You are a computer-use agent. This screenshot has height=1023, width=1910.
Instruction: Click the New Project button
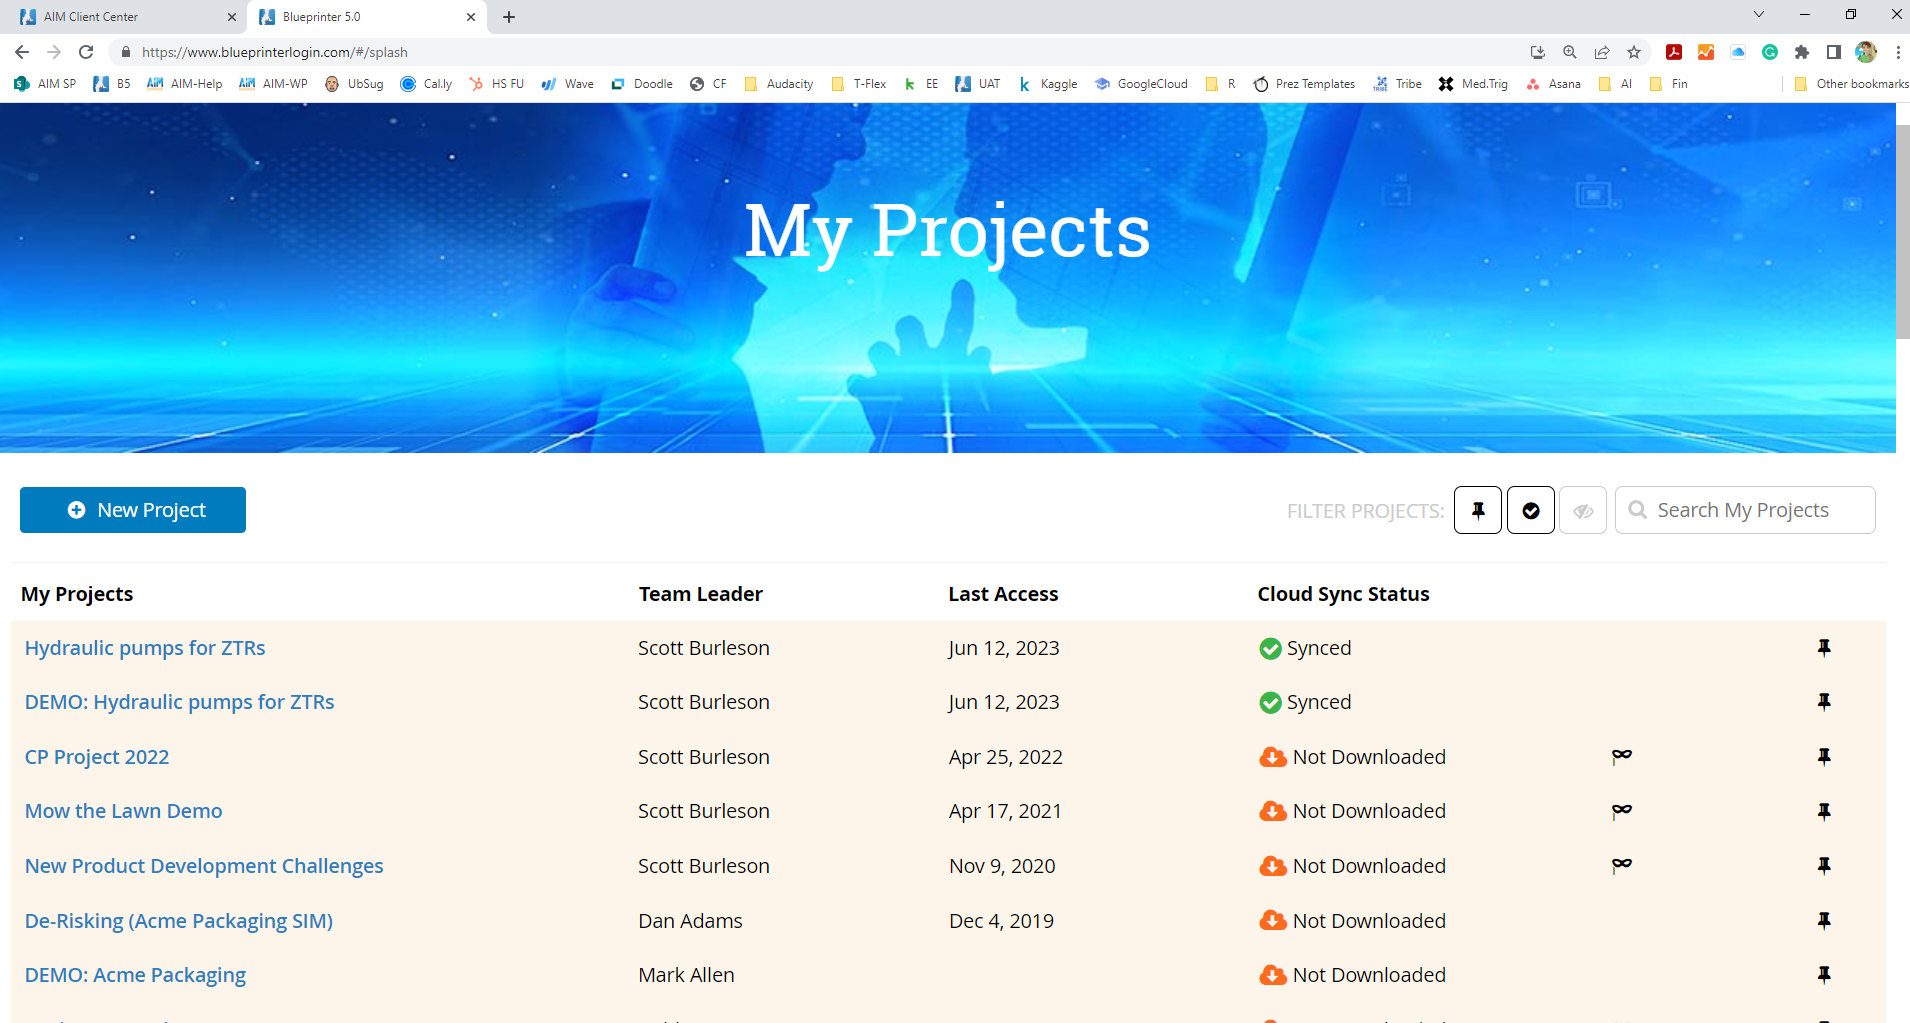click(x=133, y=510)
